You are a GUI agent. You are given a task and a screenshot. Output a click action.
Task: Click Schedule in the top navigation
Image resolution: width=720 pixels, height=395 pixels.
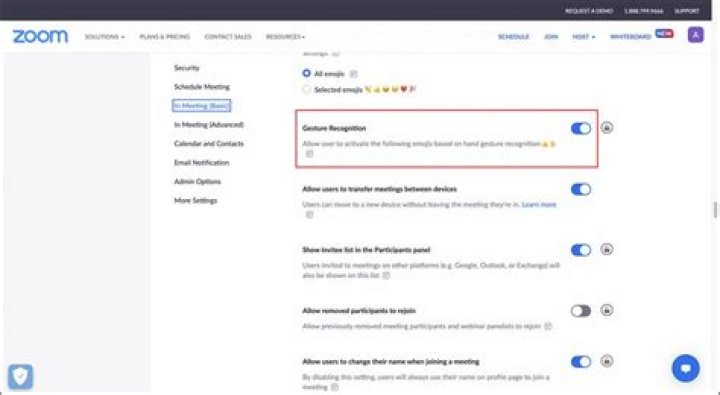point(513,37)
